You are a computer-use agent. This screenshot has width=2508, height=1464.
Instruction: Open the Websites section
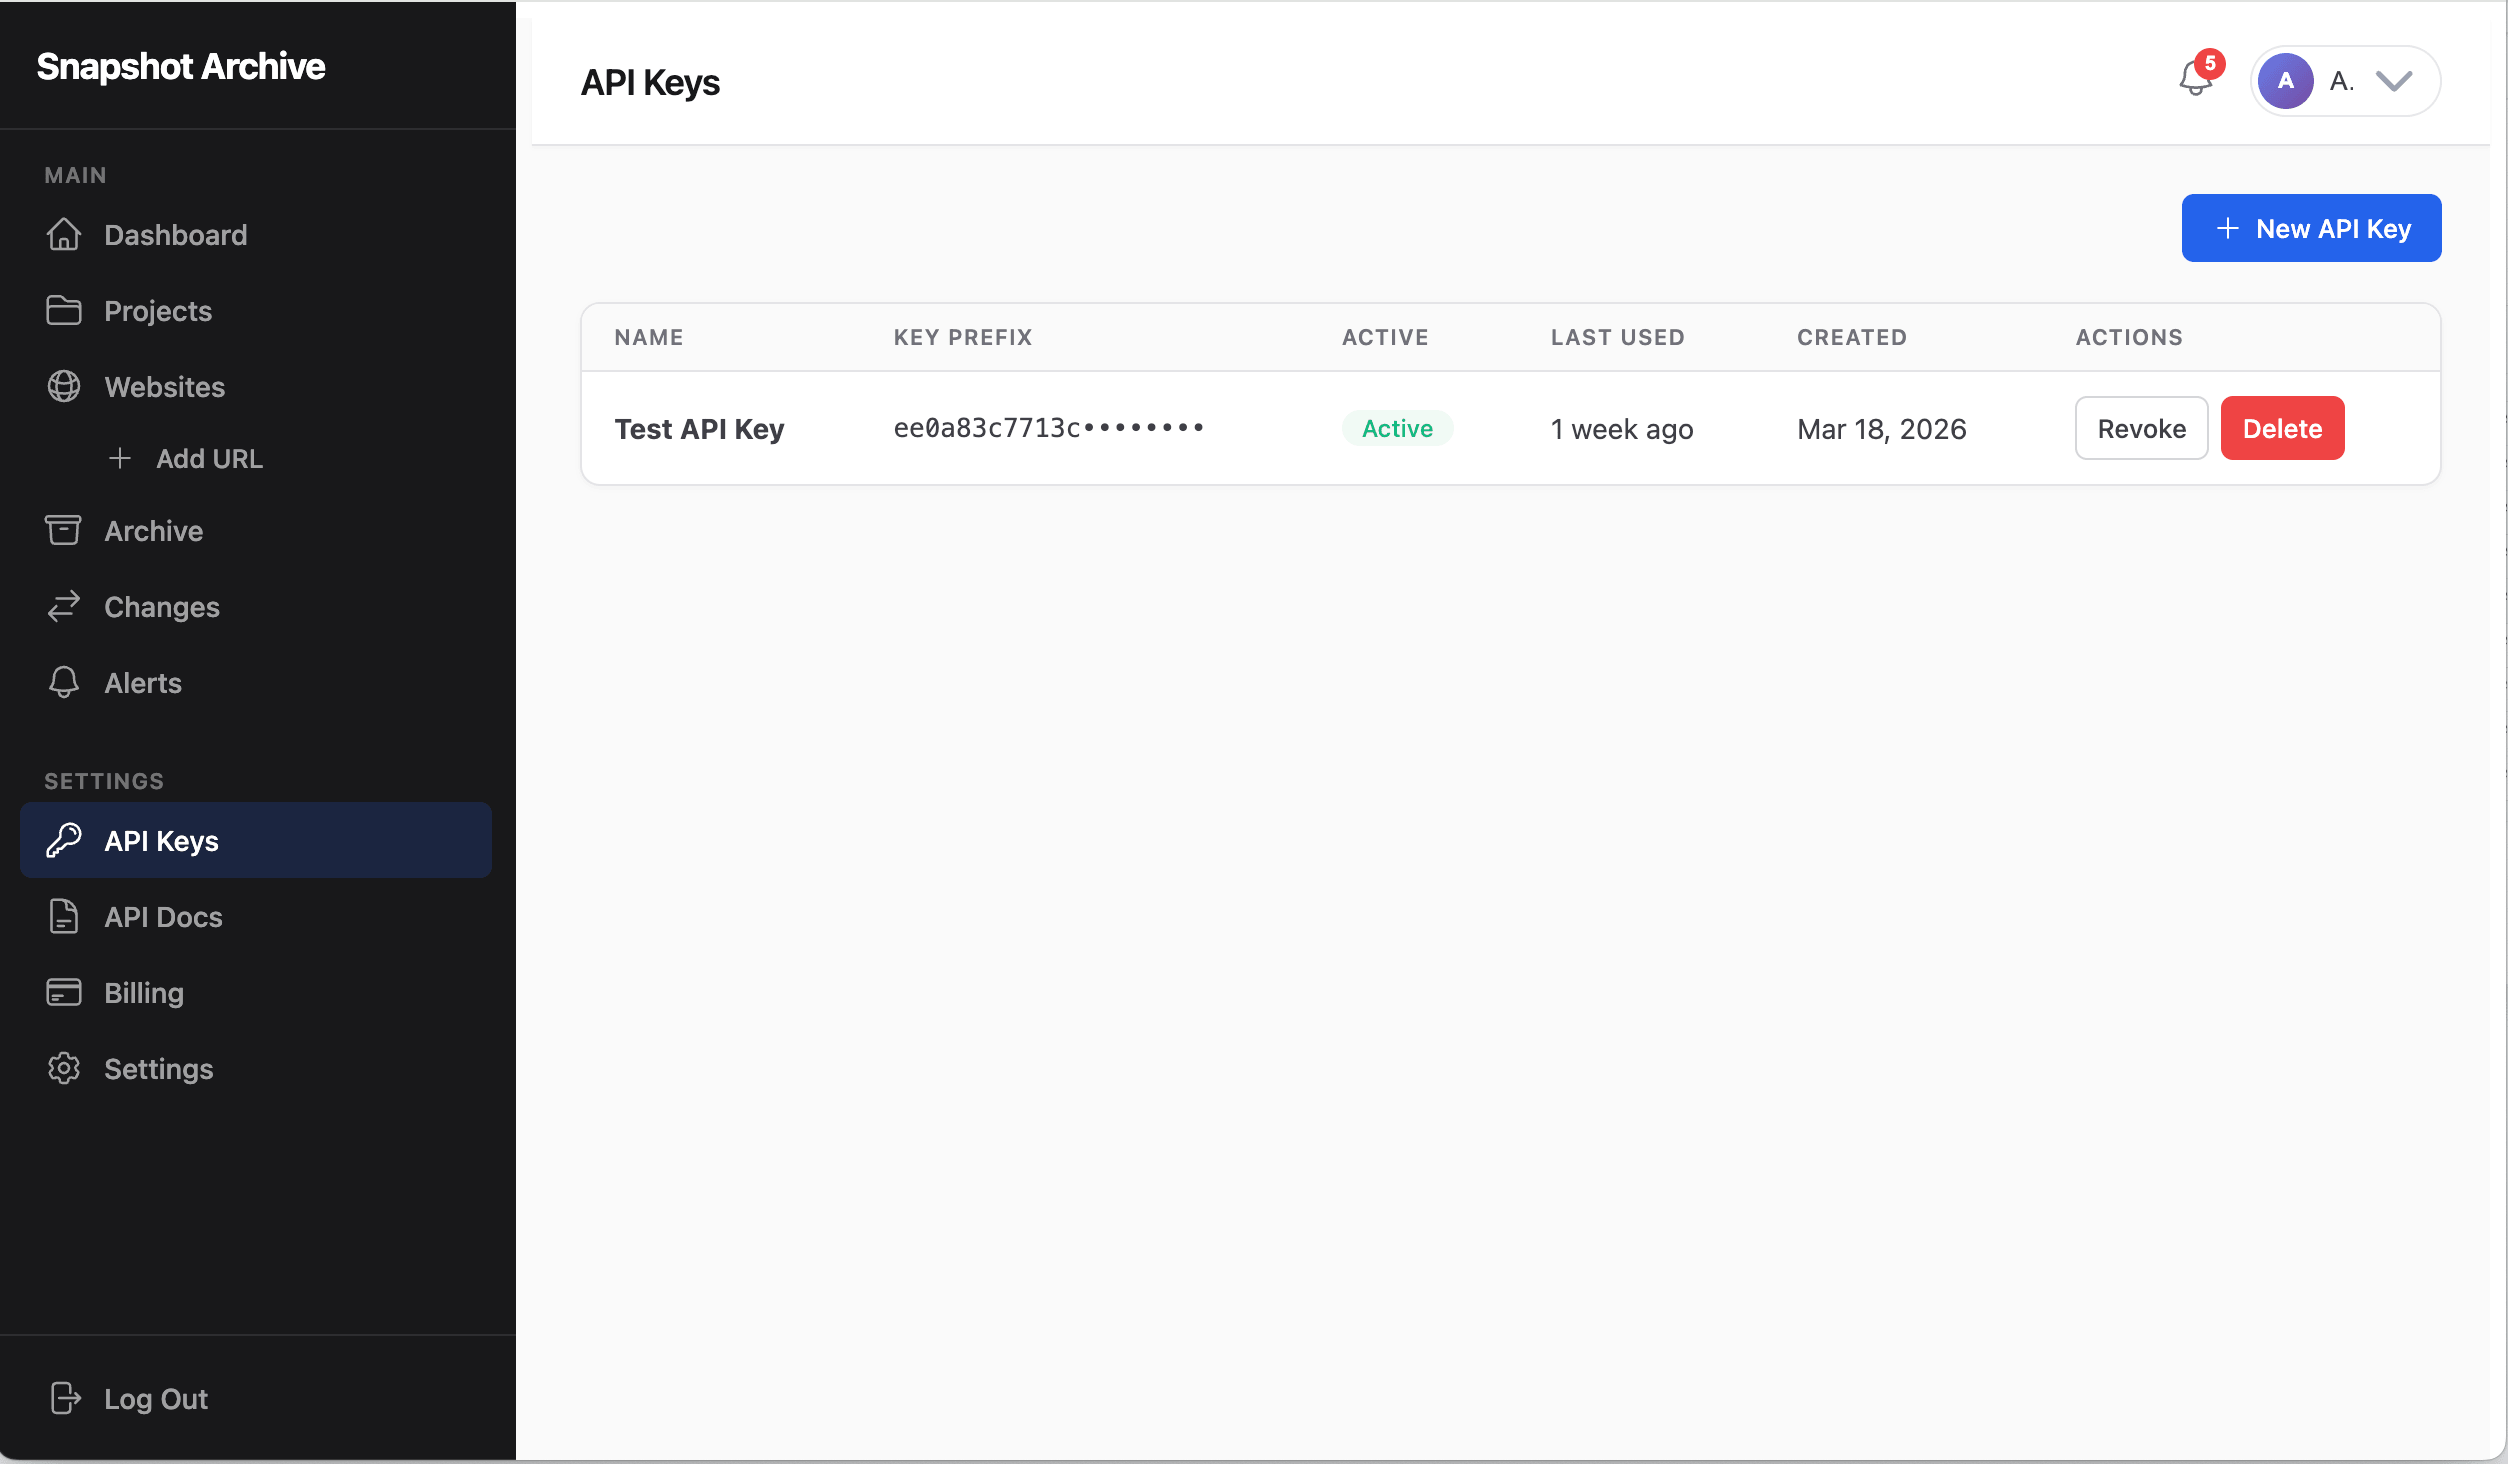pos(256,386)
